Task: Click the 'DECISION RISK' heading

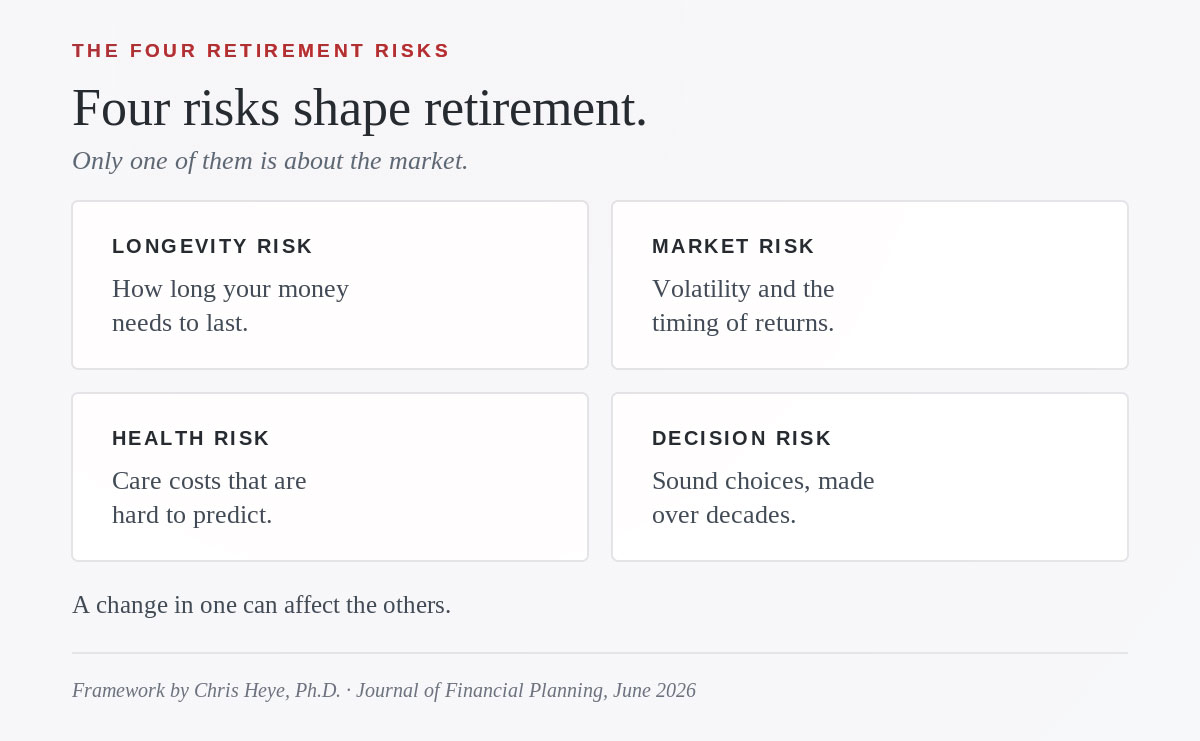Action: 742,438
